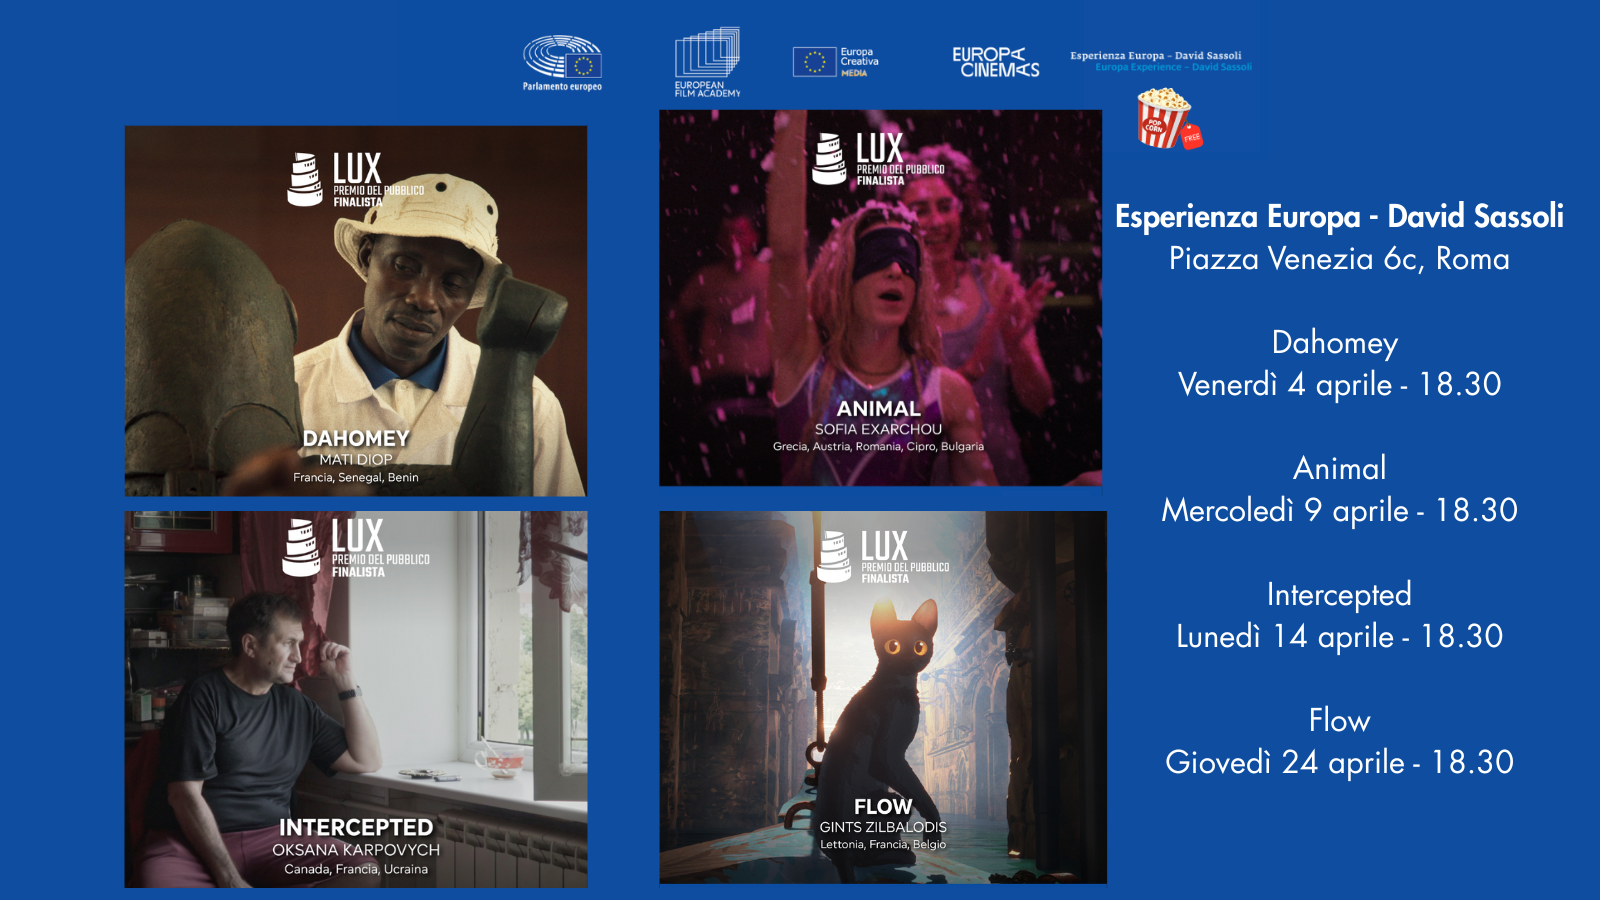This screenshot has width=1600, height=900.
Task: Click the Europa Creativa MEDIA logo
Action: point(836,62)
